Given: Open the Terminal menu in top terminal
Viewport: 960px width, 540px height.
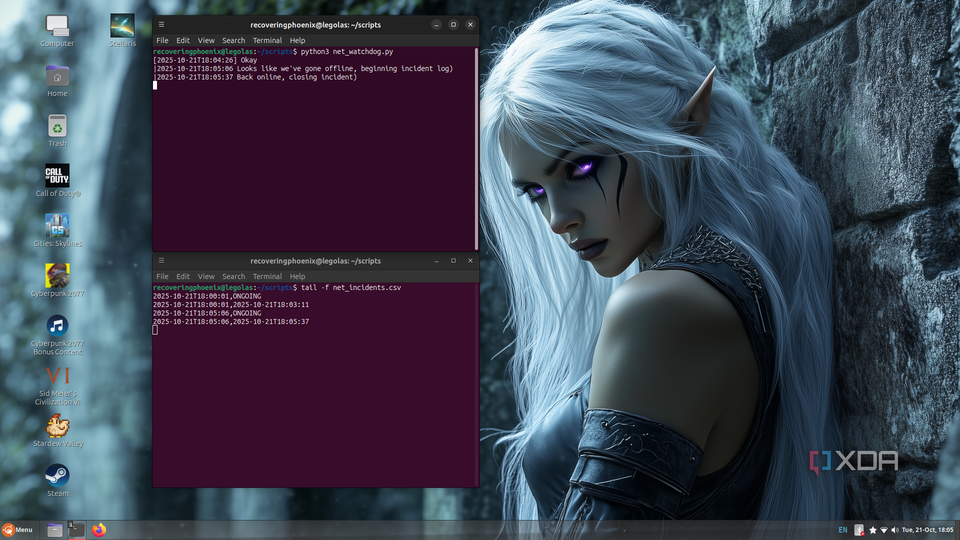Looking at the screenshot, I should click(267, 41).
